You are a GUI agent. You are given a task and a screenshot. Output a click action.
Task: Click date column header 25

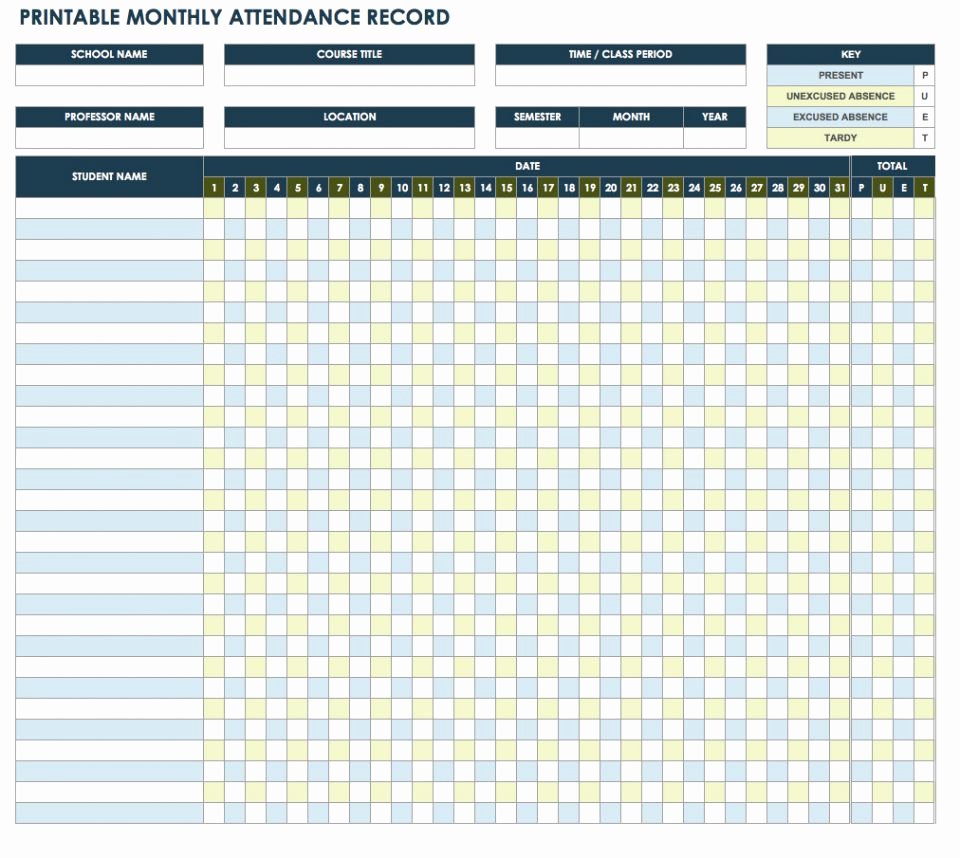714,187
